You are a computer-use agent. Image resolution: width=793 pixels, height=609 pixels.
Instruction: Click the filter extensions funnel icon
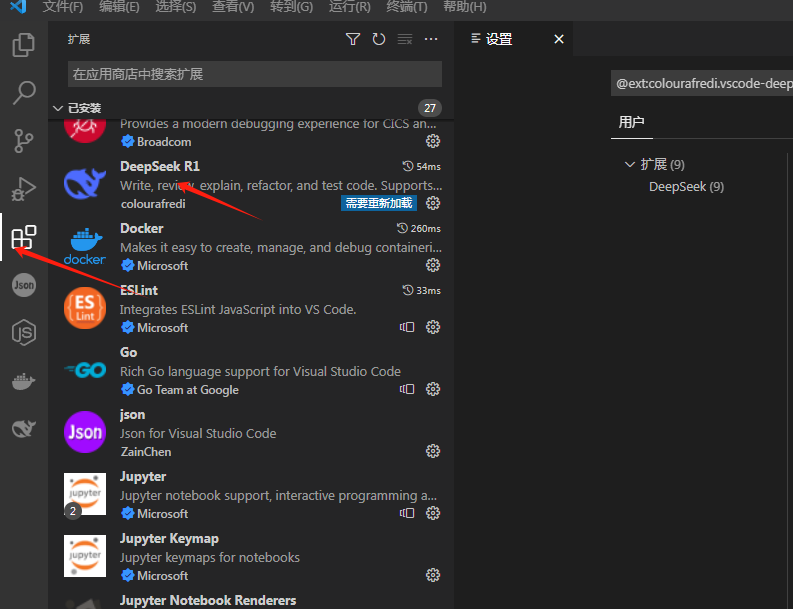pos(353,39)
